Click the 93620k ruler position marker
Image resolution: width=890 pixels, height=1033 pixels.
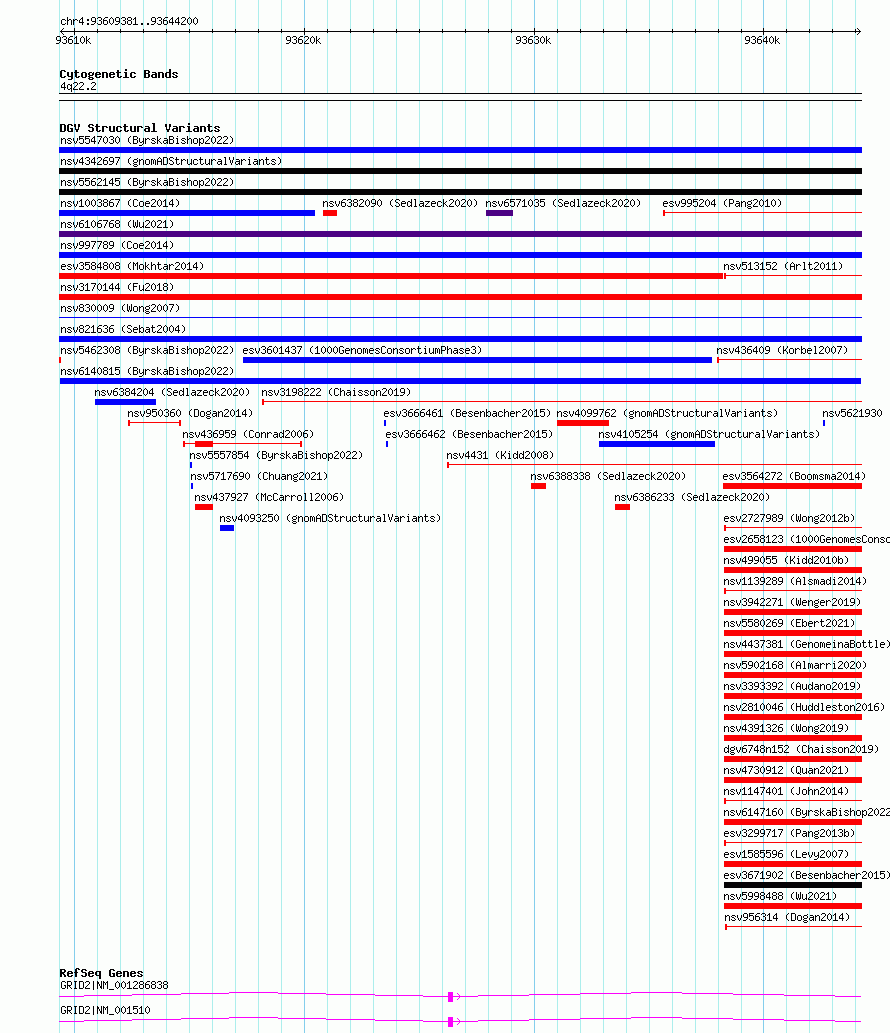304,41
